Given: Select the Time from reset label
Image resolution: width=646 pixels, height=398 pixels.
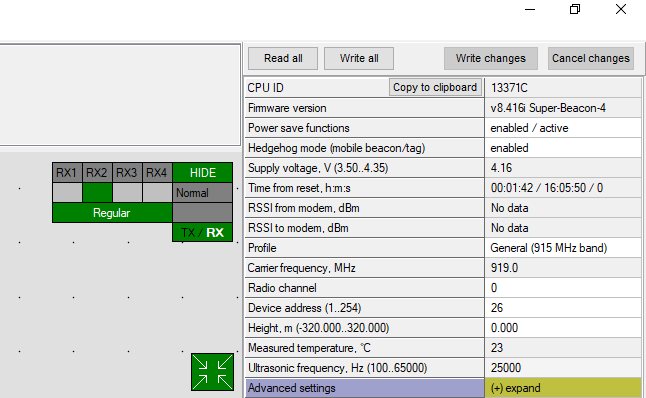Looking at the screenshot, I should [299, 188].
